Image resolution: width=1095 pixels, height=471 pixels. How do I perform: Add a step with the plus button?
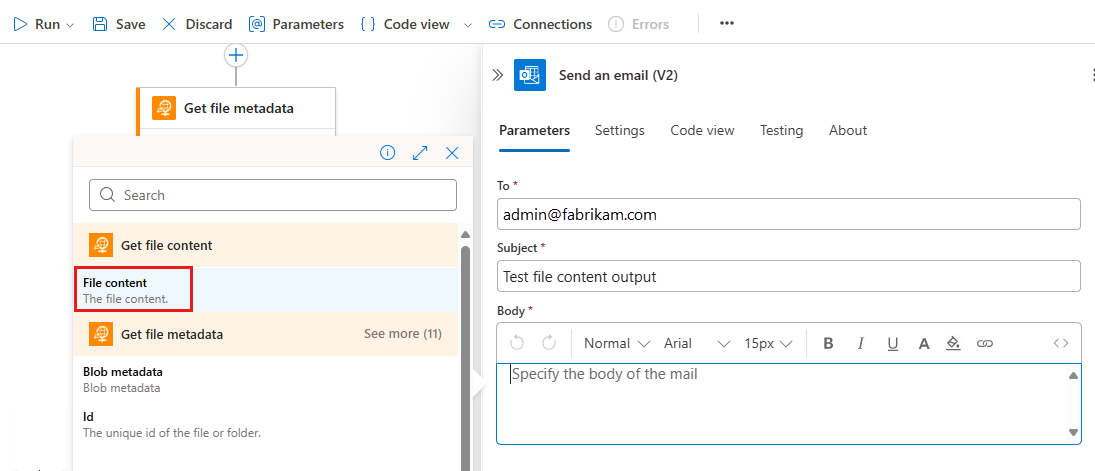coord(237,55)
